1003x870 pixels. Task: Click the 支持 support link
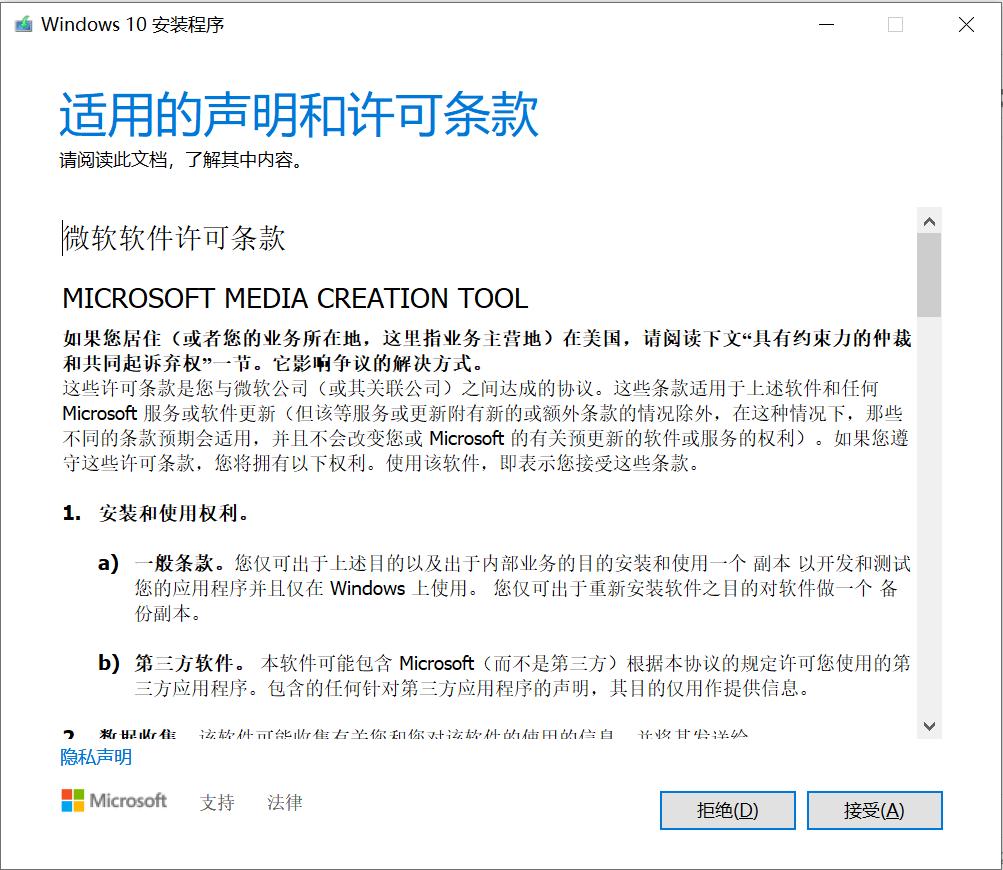pos(217,803)
